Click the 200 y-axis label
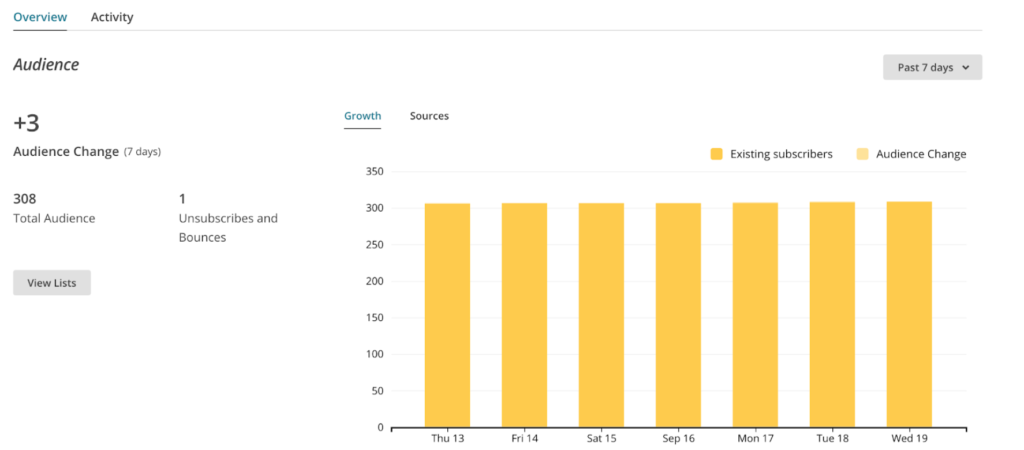Viewport: 1024px width, 450px height. (x=375, y=281)
